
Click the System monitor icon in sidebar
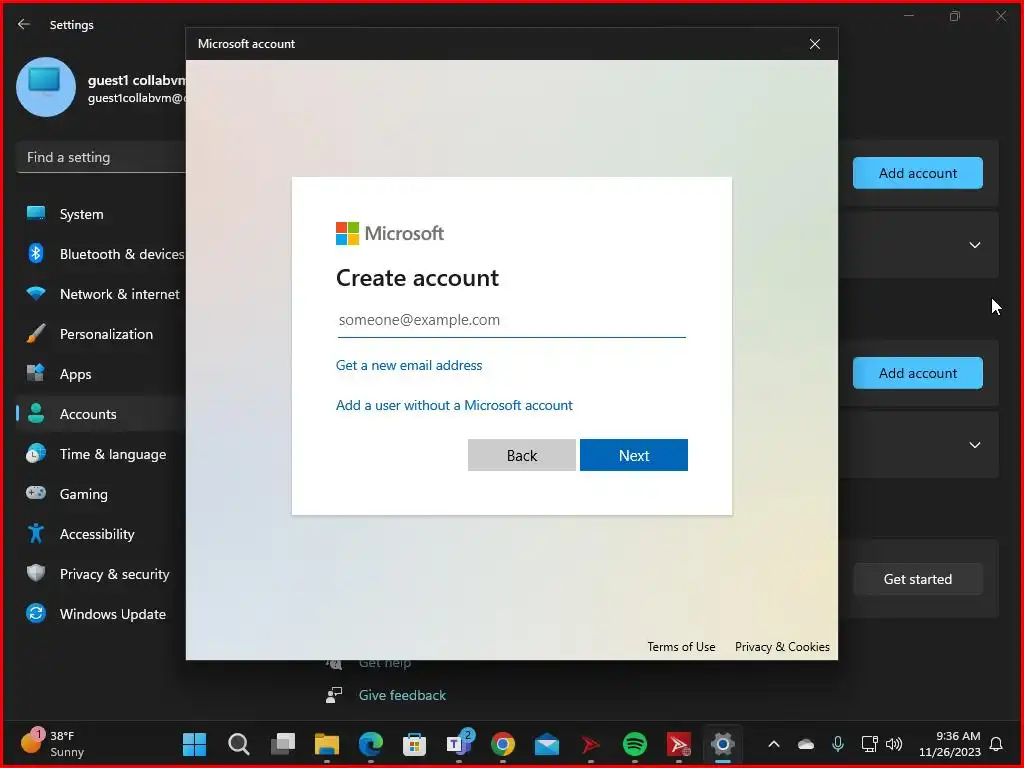[x=36, y=213]
